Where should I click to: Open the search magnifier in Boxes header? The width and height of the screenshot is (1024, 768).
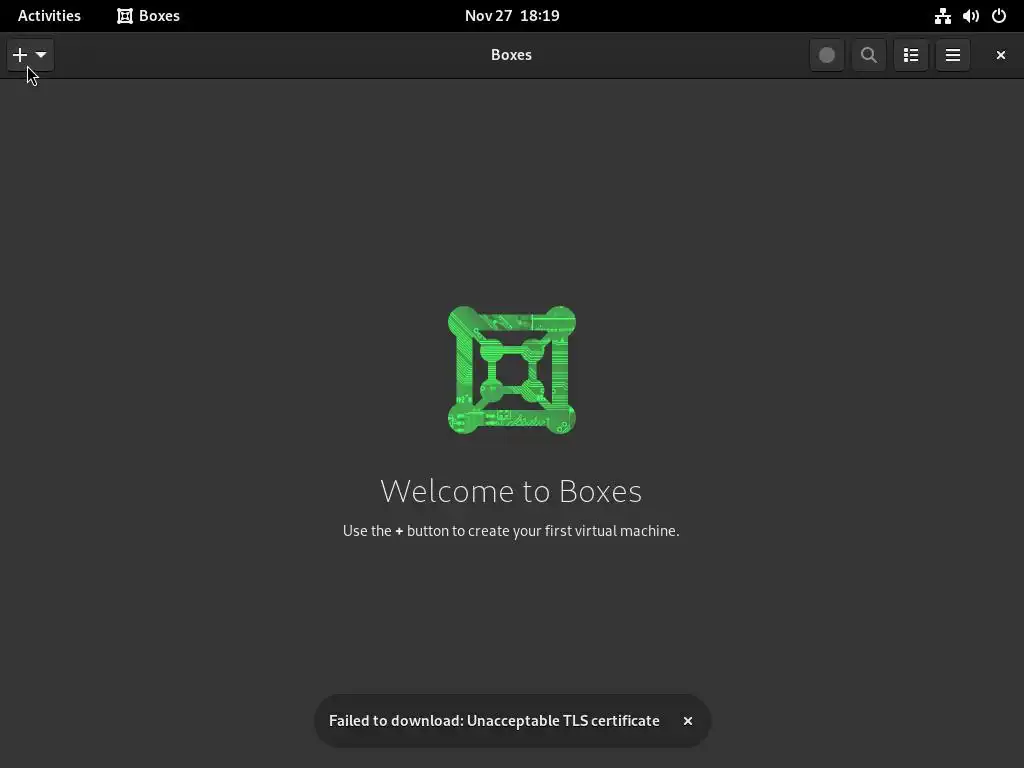pos(869,55)
